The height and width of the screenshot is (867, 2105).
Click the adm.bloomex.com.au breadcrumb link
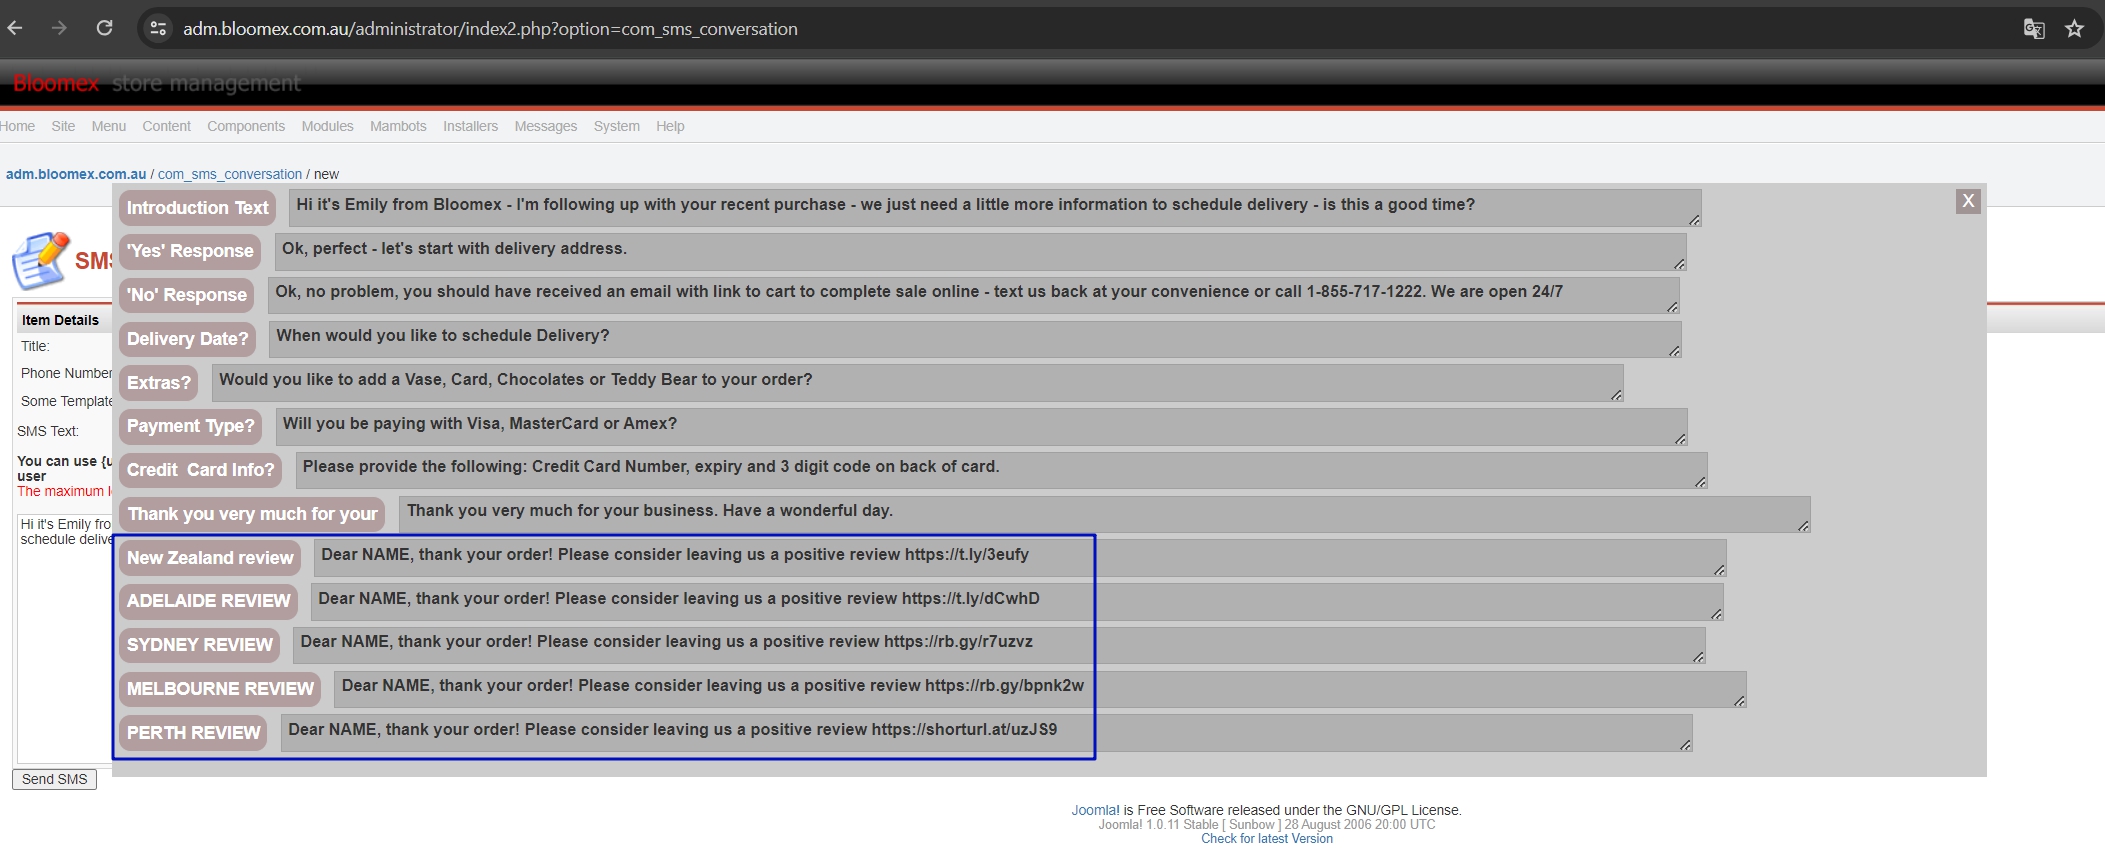click(76, 174)
